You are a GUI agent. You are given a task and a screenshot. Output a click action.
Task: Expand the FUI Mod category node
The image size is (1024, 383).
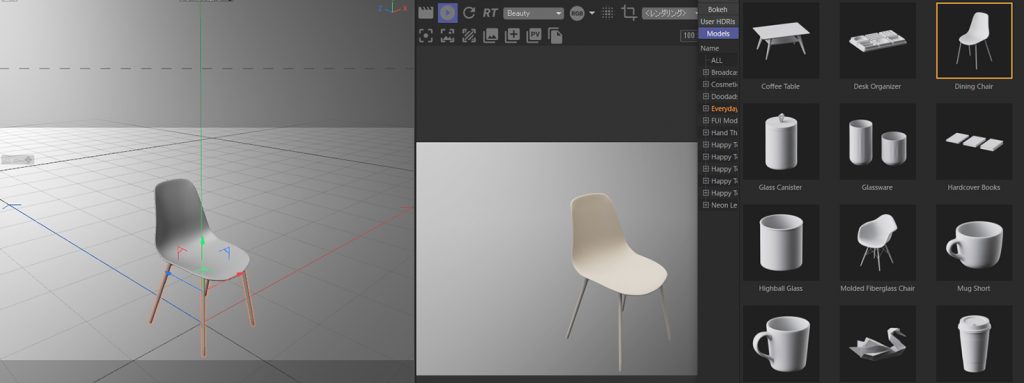coord(705,121)
